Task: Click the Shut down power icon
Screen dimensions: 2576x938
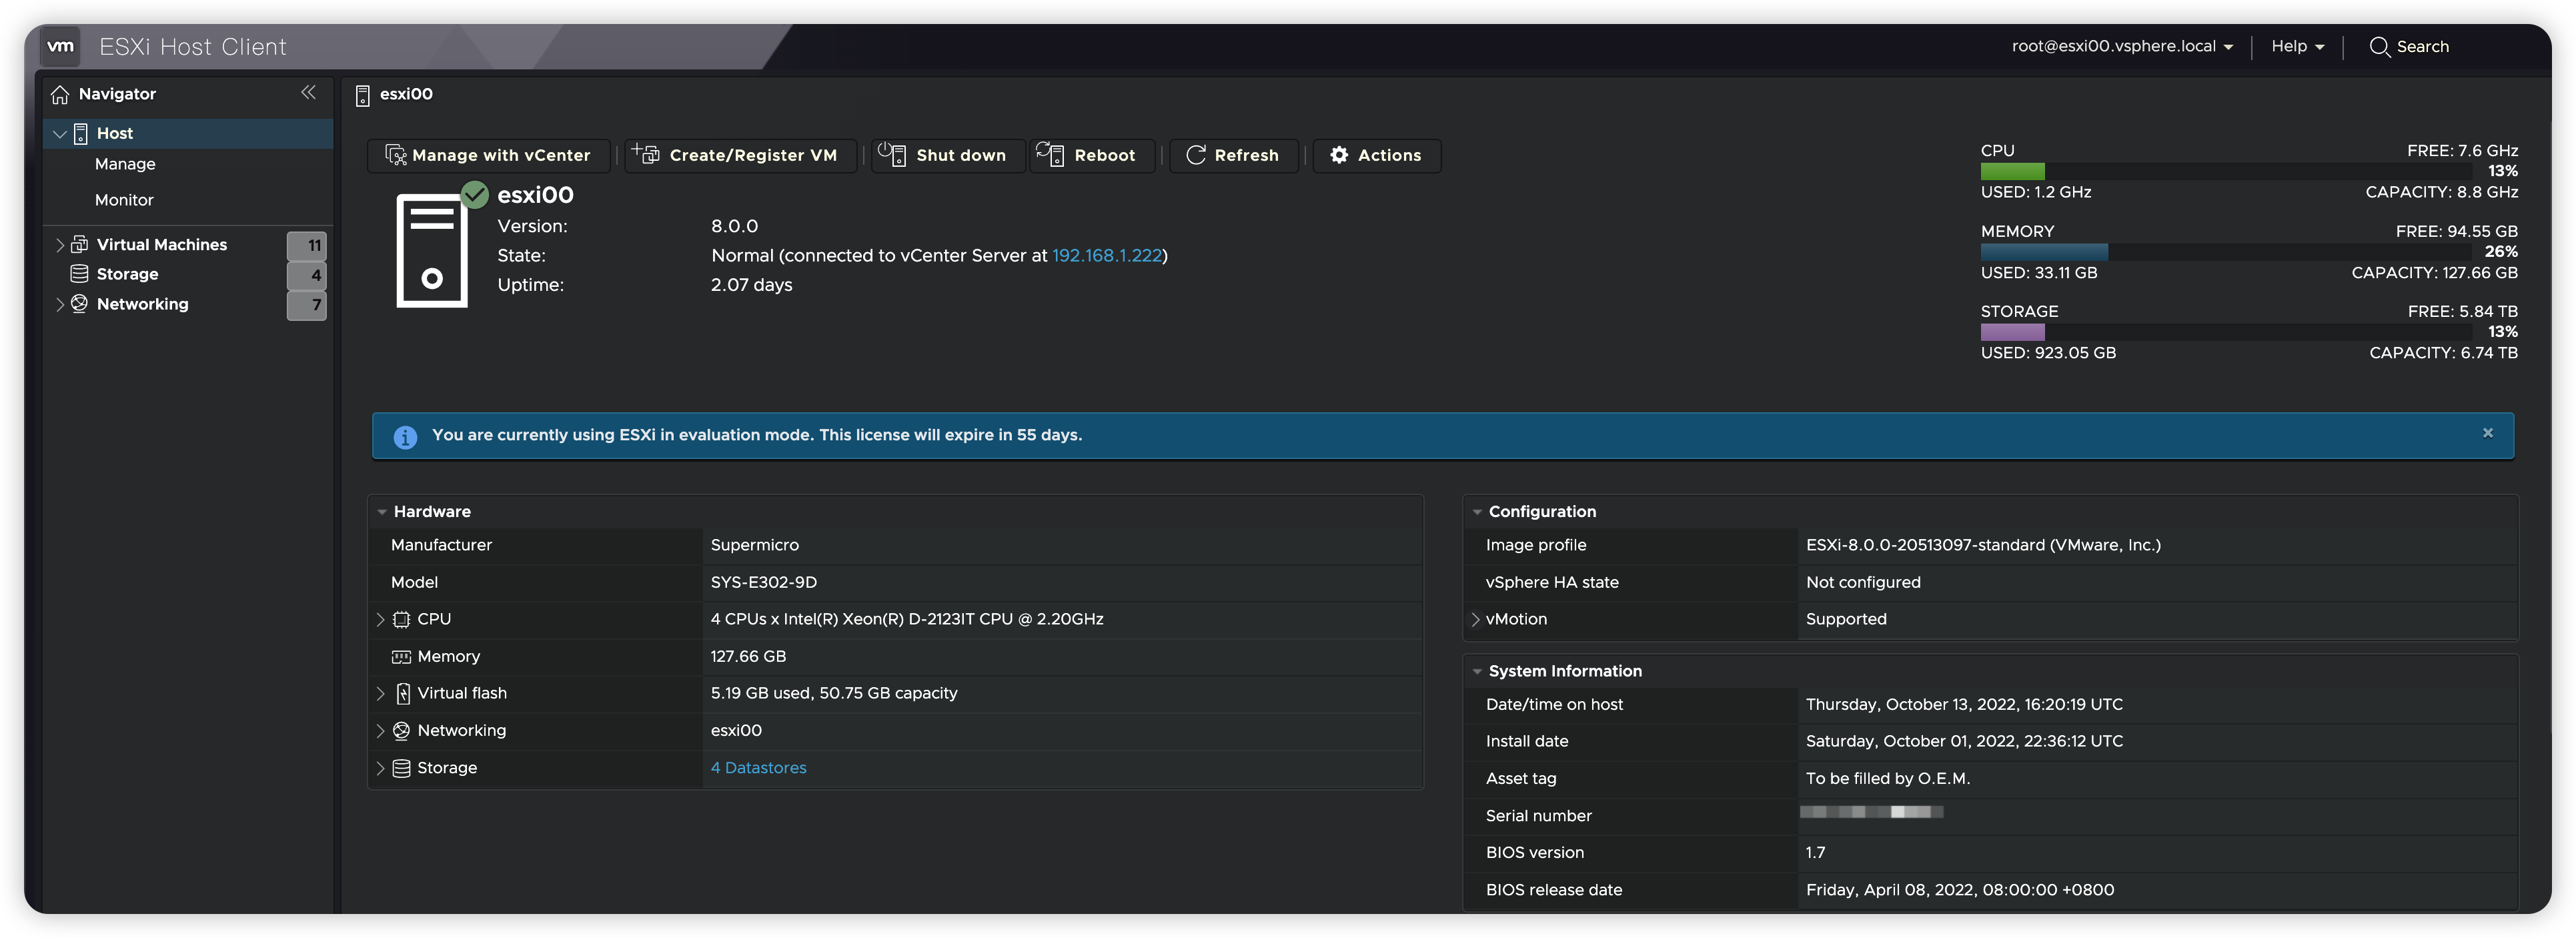Action: coord(892,154)
